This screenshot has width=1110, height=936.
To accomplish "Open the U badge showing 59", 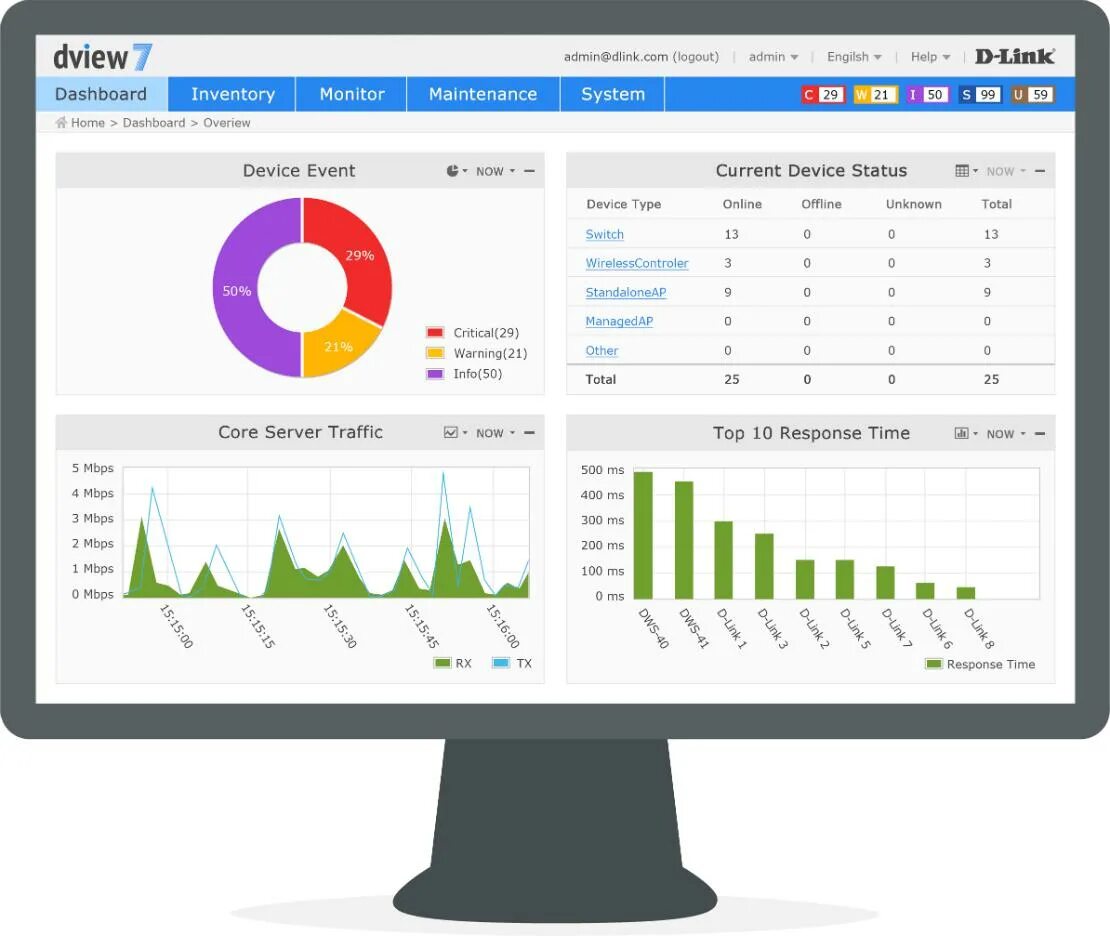I will click(x=1032, y=95).
